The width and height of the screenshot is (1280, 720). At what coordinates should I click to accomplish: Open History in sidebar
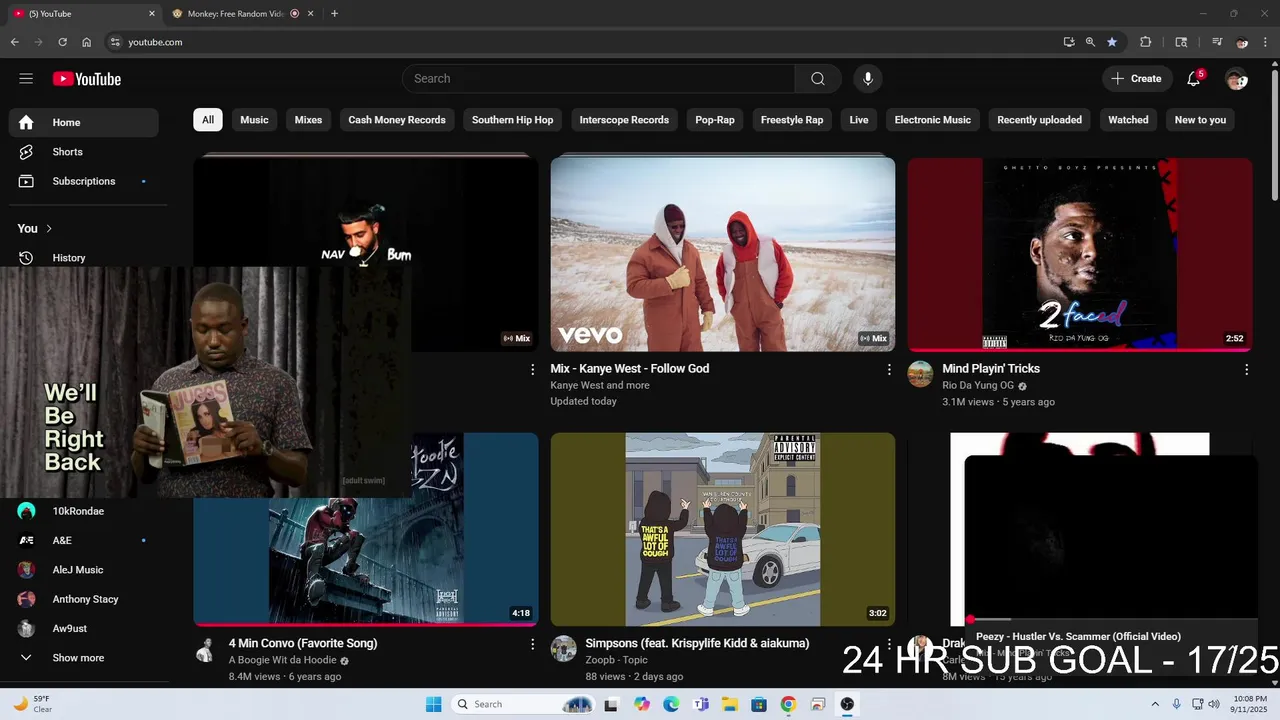[84, 258]
